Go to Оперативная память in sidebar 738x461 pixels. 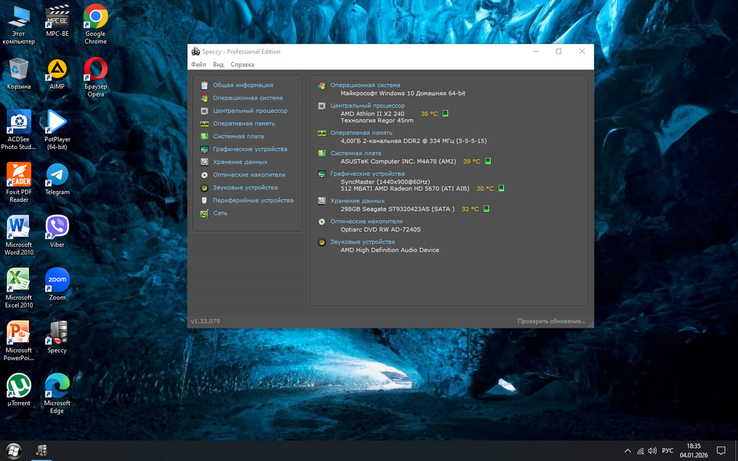(x=244, y=123)
